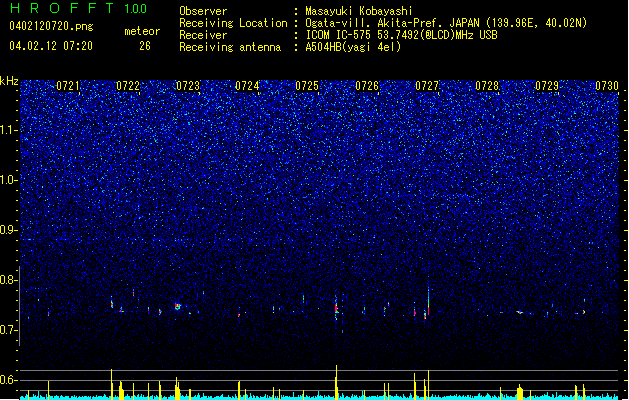Click the wide yellow signal peak between 0728 and 0729
The width and height of the screenshot is (629, 400).
click(519, 392)
